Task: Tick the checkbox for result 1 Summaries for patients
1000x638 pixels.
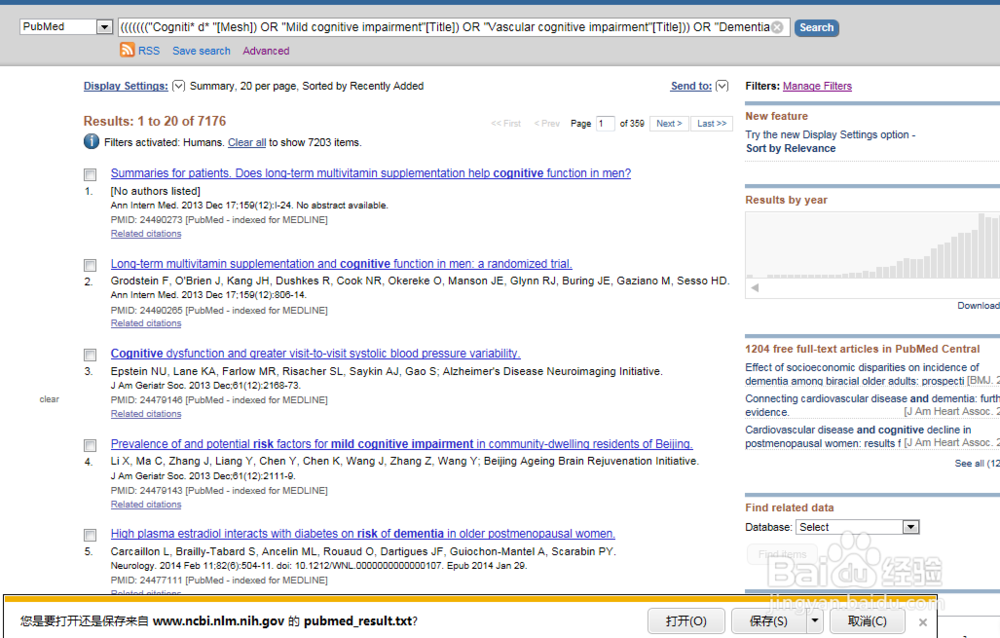Action: coord(91,174)
